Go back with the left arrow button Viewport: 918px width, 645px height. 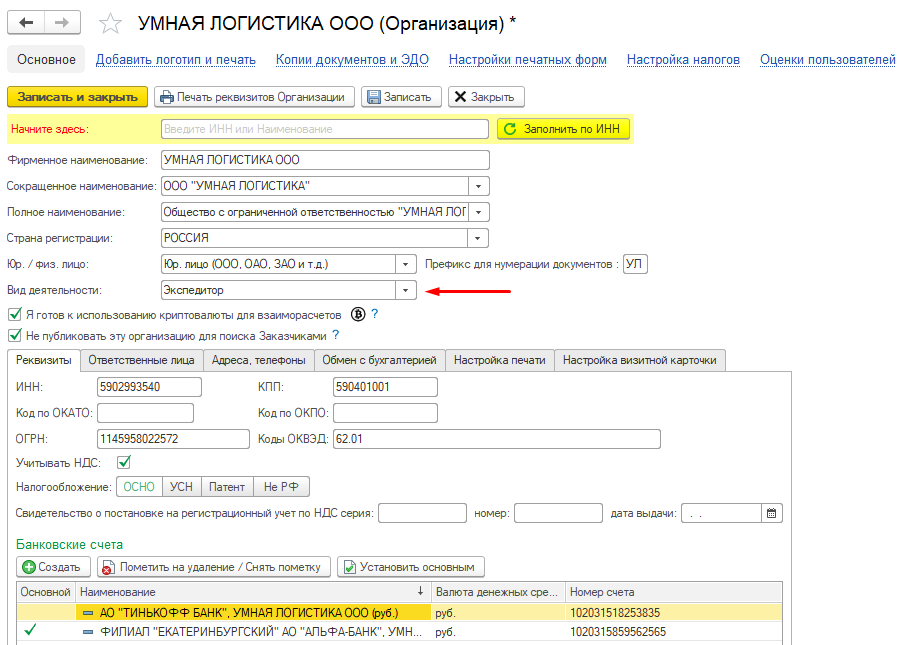[26, 23]
